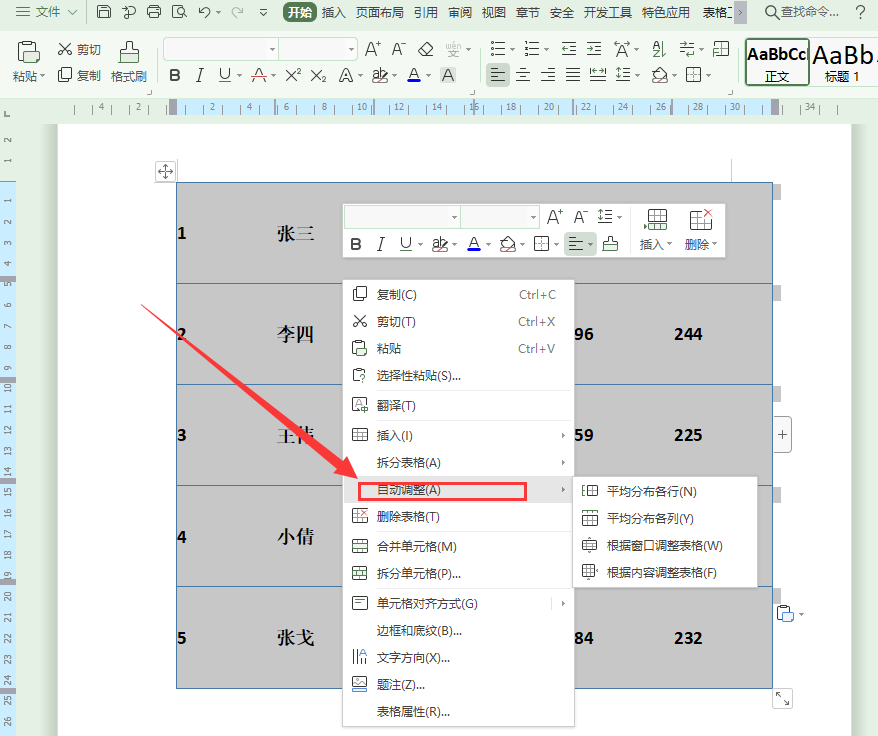Click 删除表格(T) in context menu
This screenshot has width=878, height=736.
(458, 516)
